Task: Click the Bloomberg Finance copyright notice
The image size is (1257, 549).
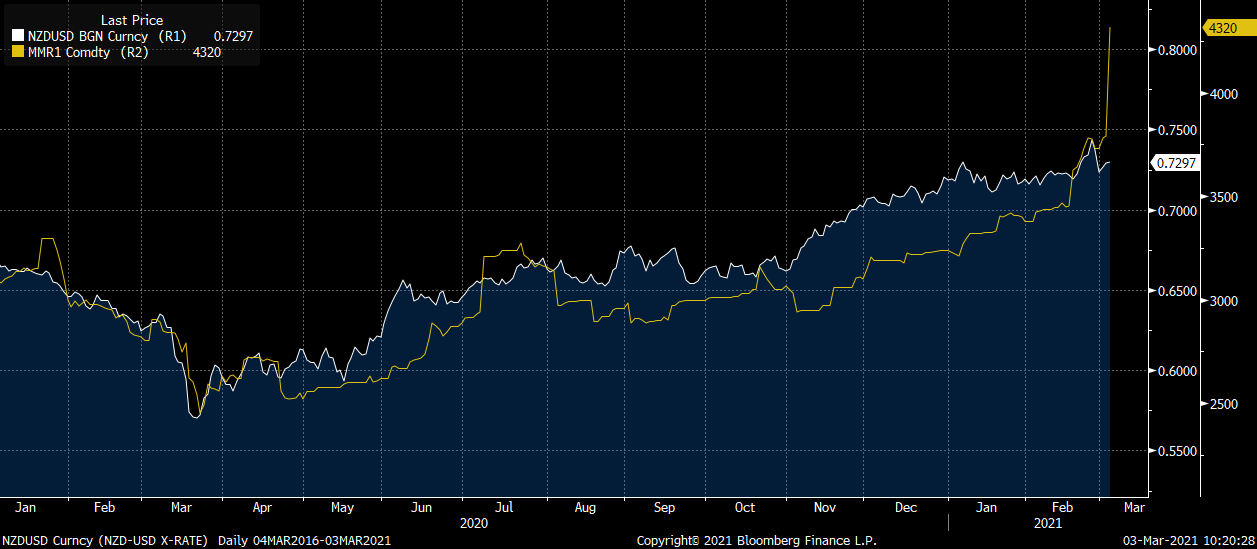Action: coord(757,541)
